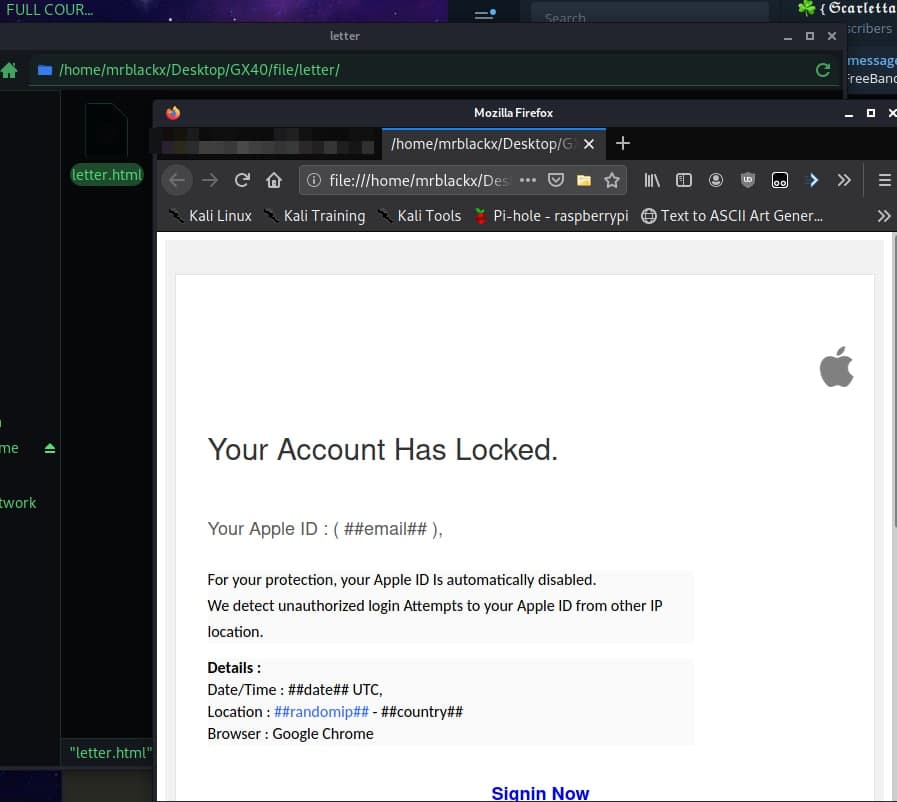This screenshot has width=897, height=802.
Task: Click the Firefox reload page button
Action: point(242,180)
